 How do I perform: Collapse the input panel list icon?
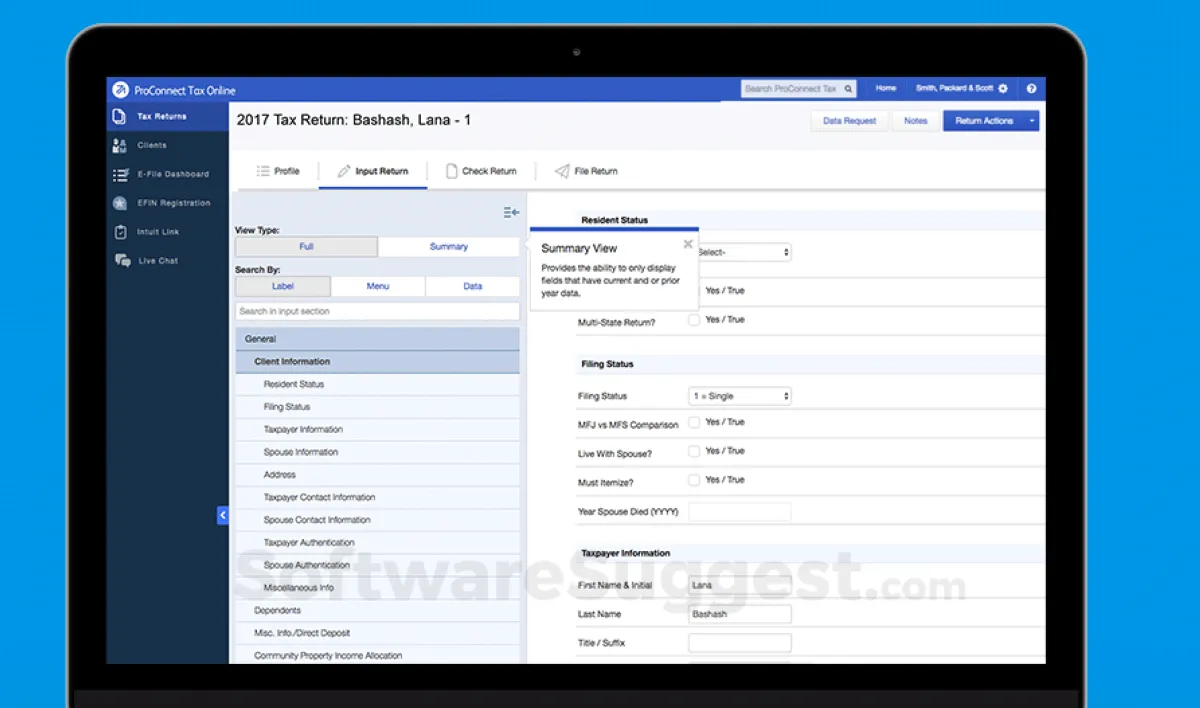pyautogui.click(x=511, y=212)
